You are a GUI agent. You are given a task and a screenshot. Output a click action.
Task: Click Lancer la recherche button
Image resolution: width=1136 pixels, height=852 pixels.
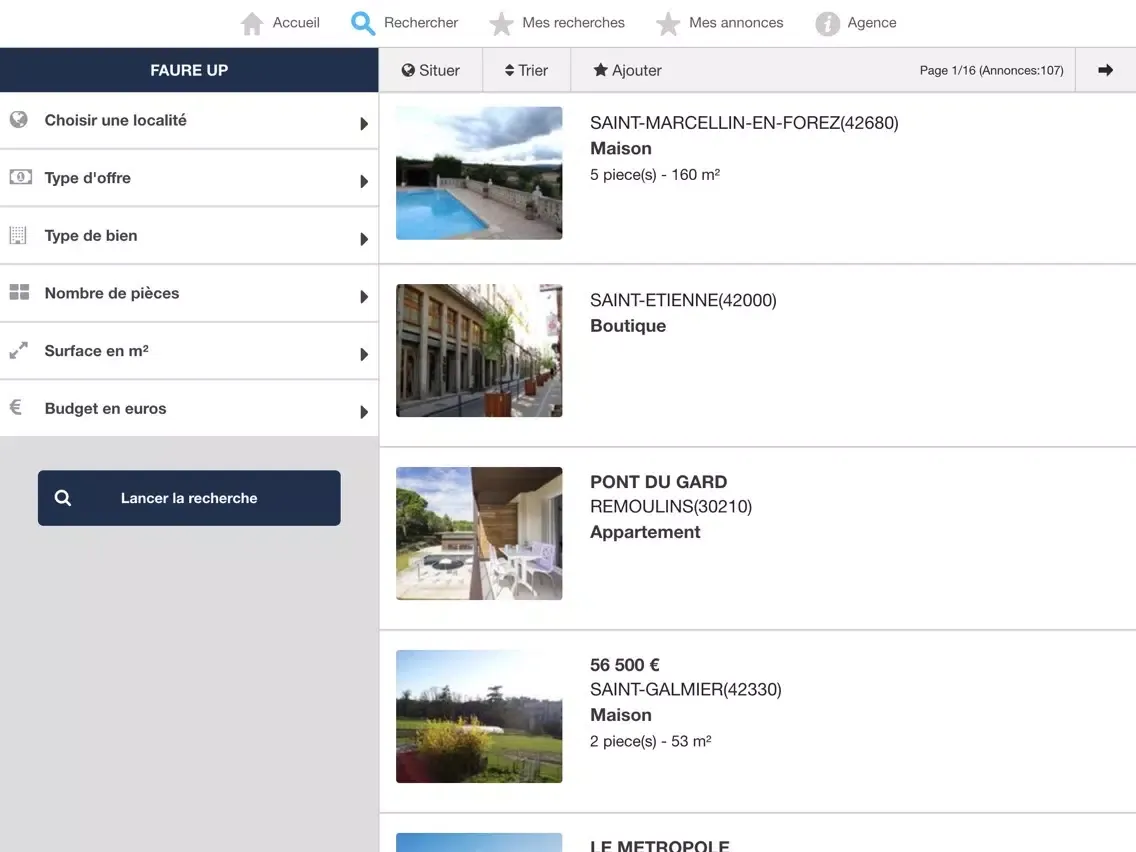189,498
